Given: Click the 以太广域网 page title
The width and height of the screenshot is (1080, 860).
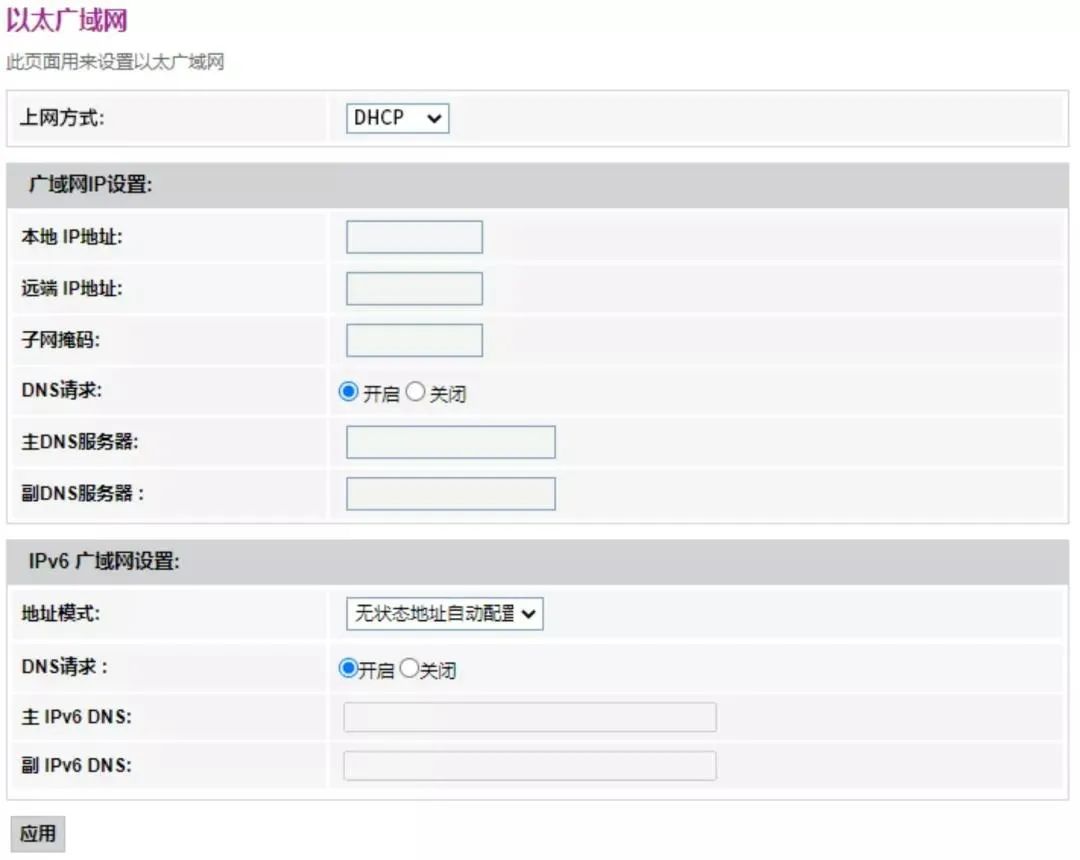Looking at the screenshot, I should point(67,20).
